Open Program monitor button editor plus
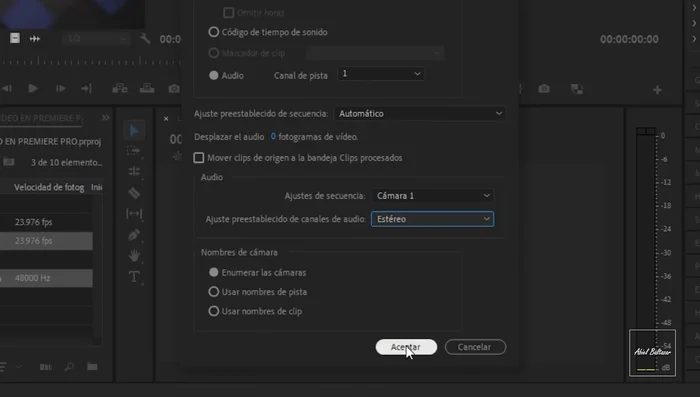Screen dimensions: 700x397 coord(657,90)
